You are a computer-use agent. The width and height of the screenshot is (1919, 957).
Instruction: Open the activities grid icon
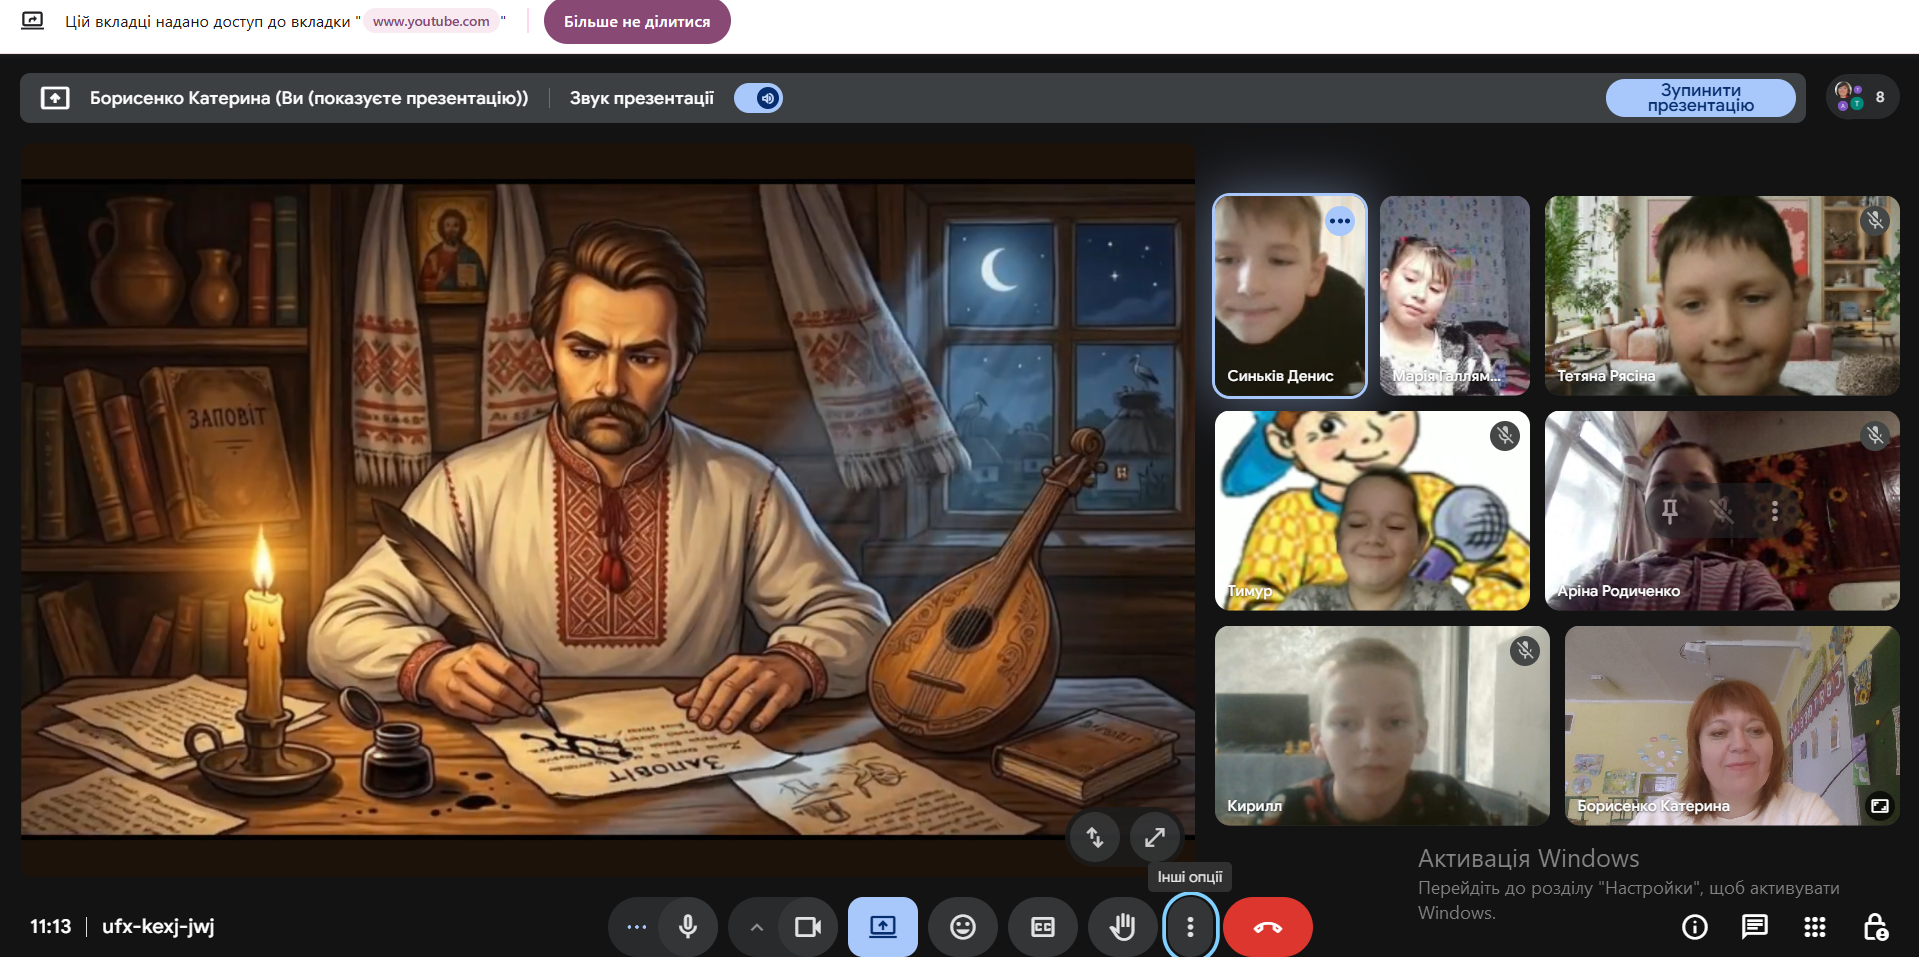[x=1814, y=927]
